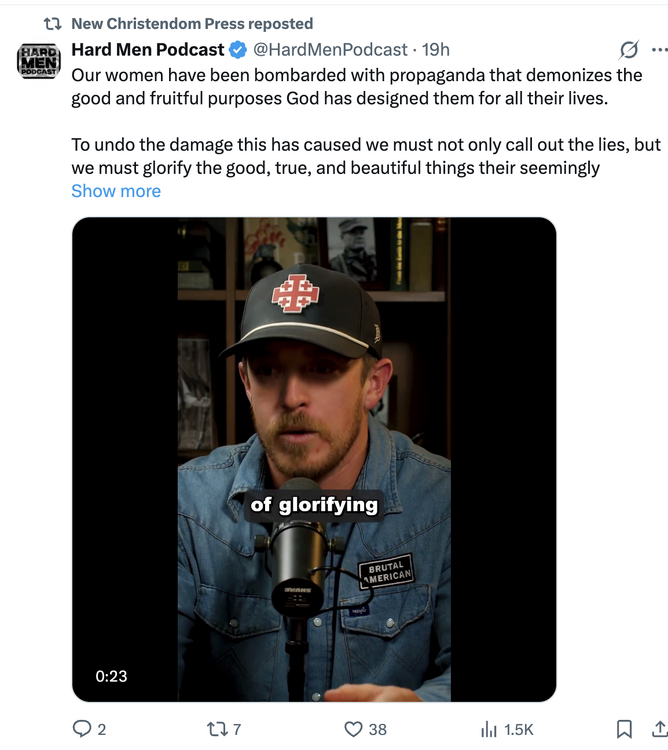Open the three-dot More options menu
This screenshot has width=668, height=750.
coord(658,49)
